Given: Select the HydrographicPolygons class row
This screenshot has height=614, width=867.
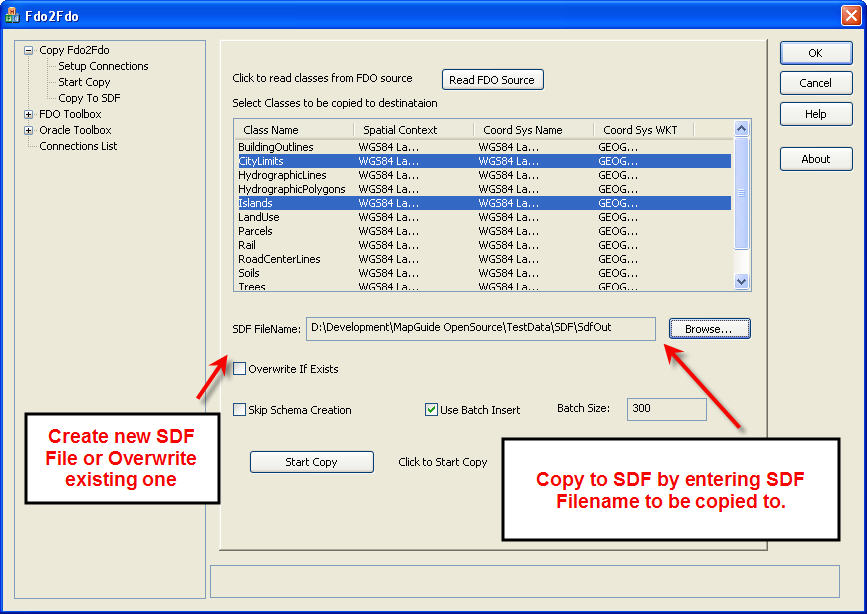Looking at the screenshot, I should point(484,189).
